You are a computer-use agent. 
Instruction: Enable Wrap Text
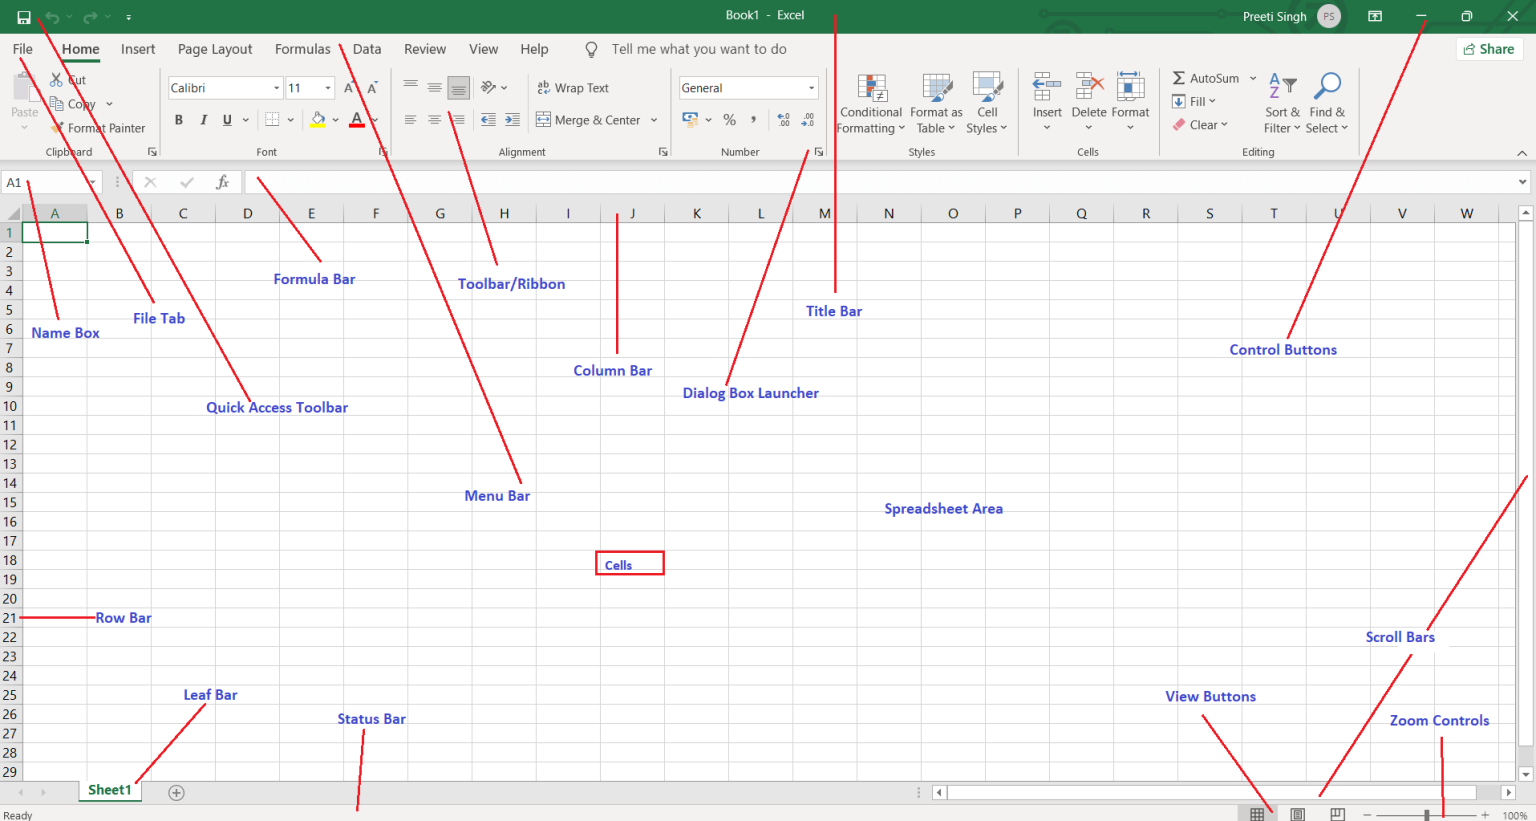pyautogui.click(x=573, y=87)
